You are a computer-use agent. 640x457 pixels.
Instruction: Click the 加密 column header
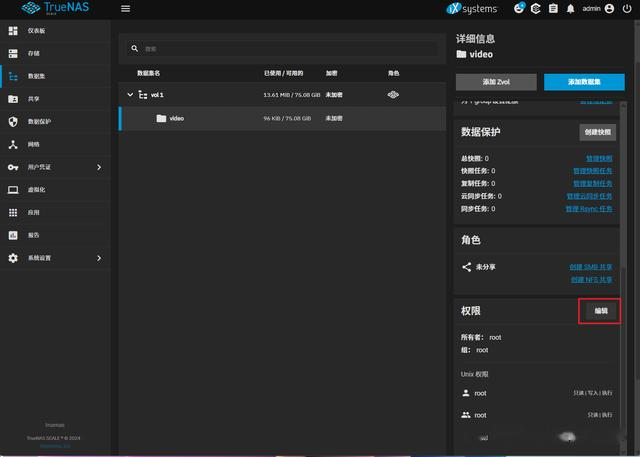[331, 73]
